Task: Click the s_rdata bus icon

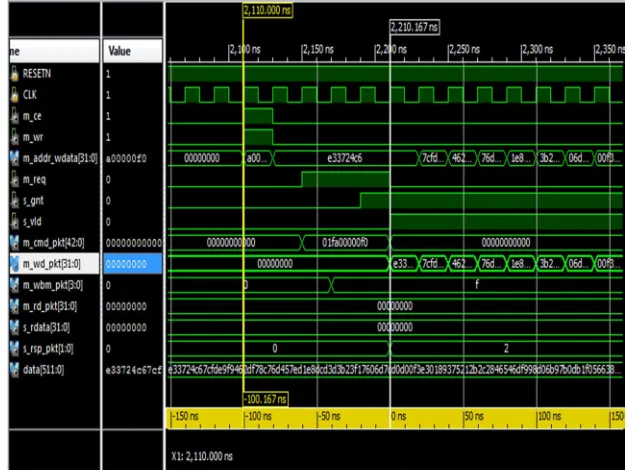Action: [x=14, y=327]
